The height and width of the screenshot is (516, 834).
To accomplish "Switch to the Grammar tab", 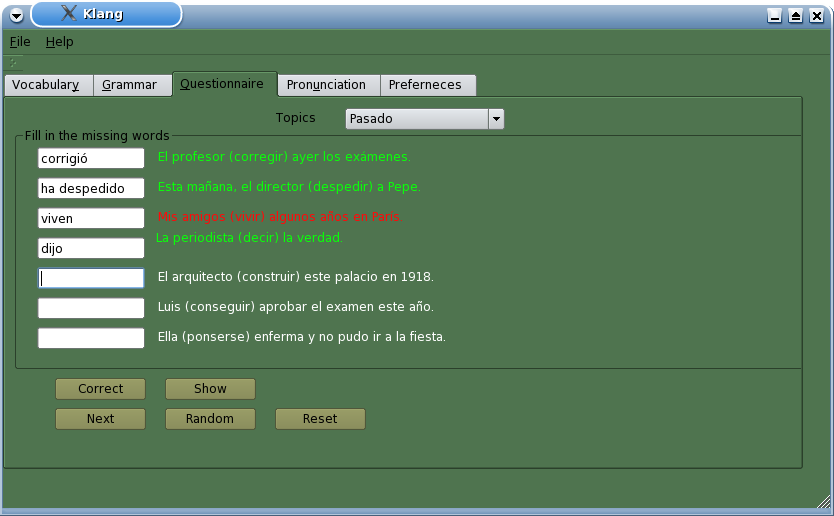I will [x=132, y=85].
